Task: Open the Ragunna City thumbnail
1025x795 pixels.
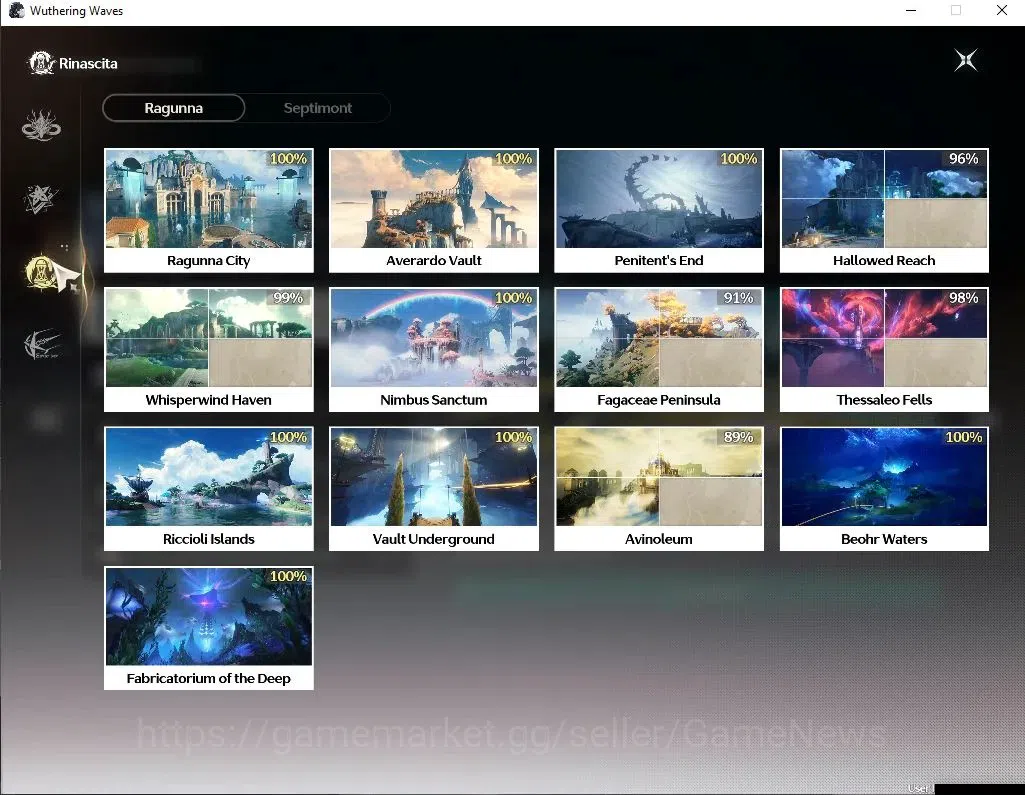Action: (x=209, y=198)
